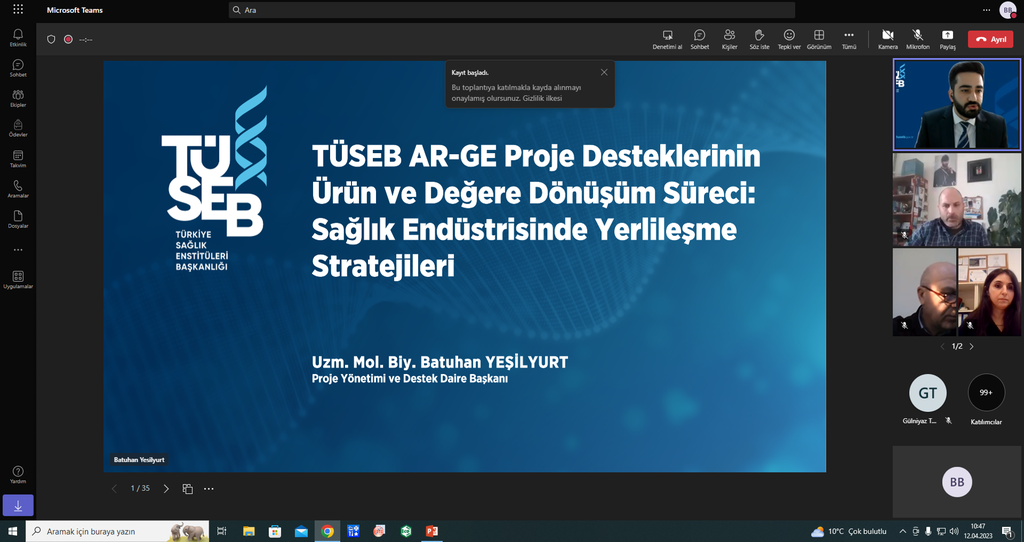The height and width of the screenshot is (542, 1024).
Task: Select the two-person video thumbnail
Action: 957,292
